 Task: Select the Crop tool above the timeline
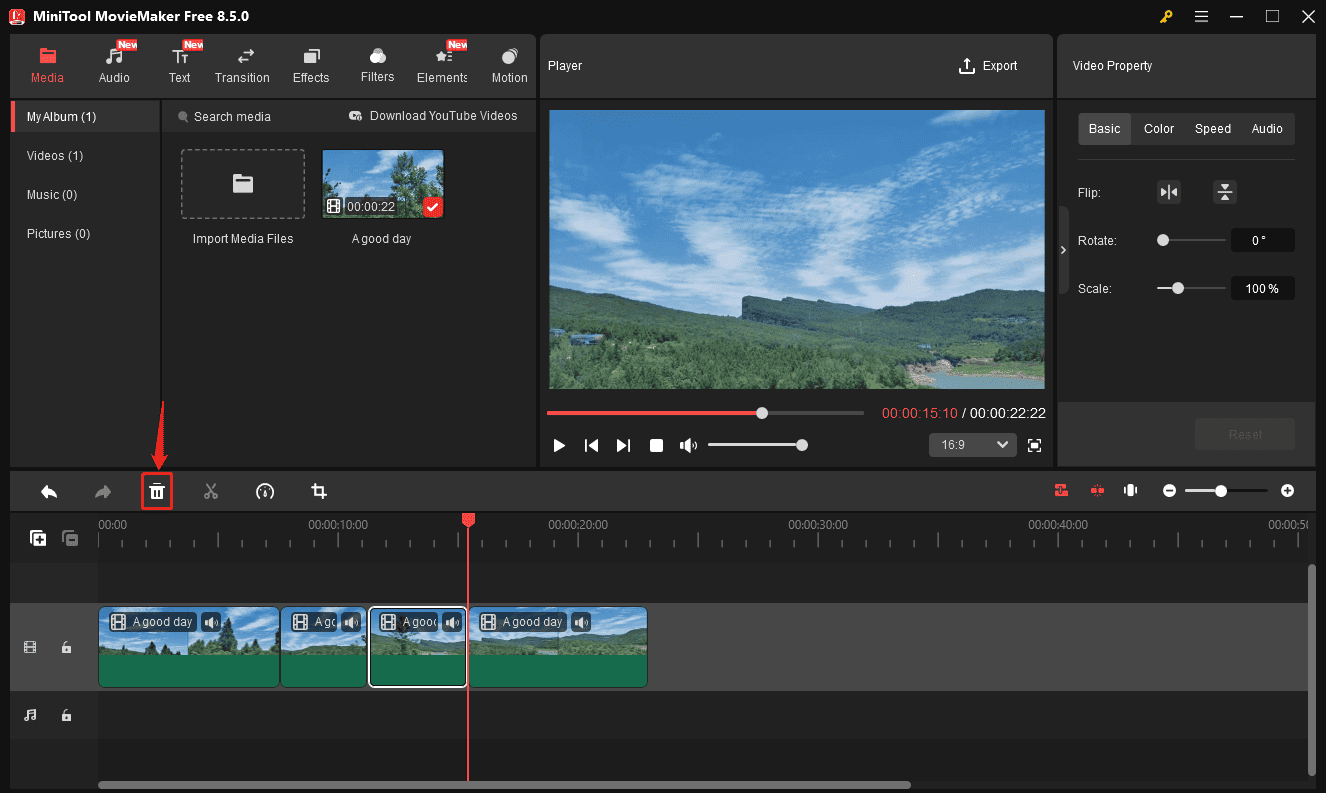[x=319, y=491]
